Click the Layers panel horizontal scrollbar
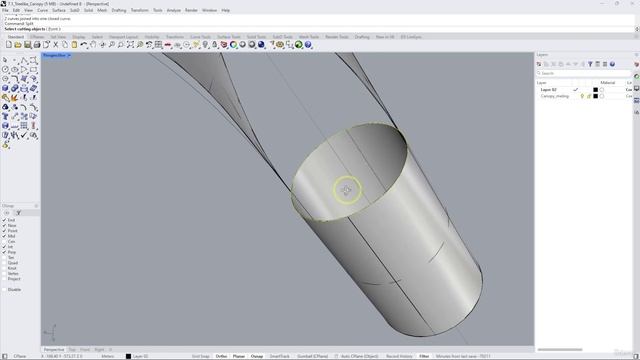Screen dimensions: 640x360 pyautogui.click(x=560, y=350)
